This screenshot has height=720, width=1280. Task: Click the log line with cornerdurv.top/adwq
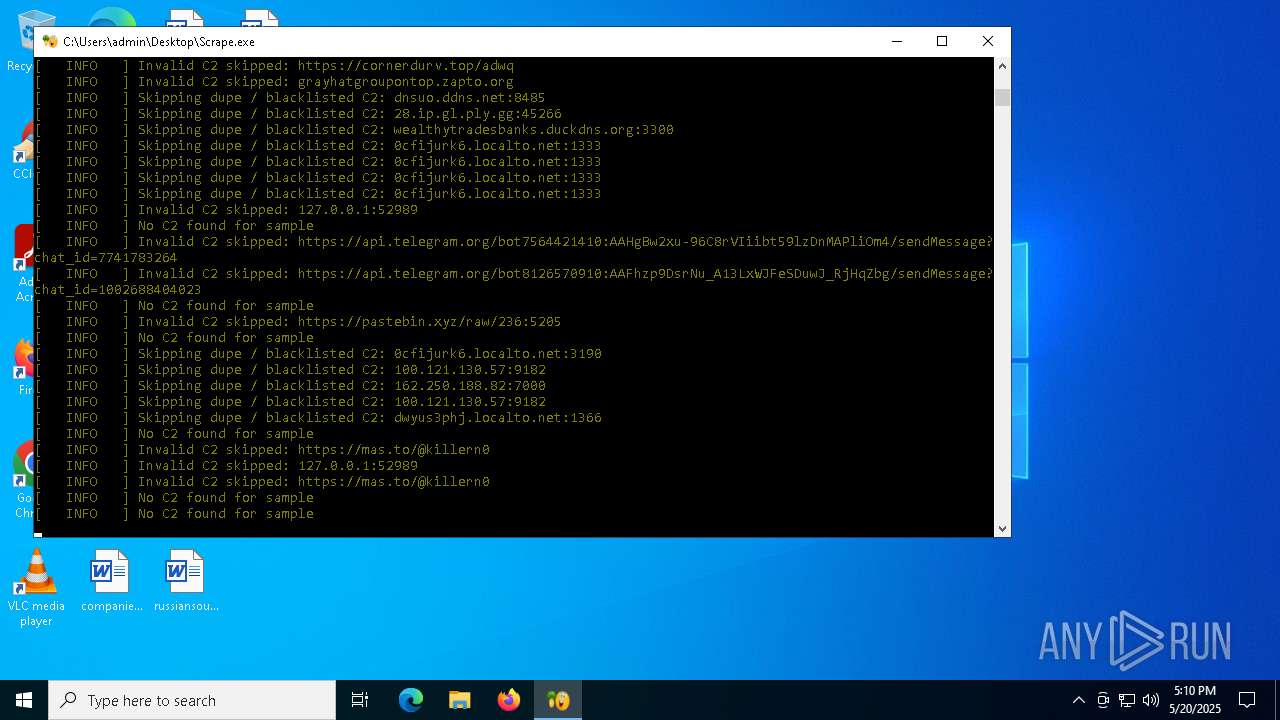point(274,66)
